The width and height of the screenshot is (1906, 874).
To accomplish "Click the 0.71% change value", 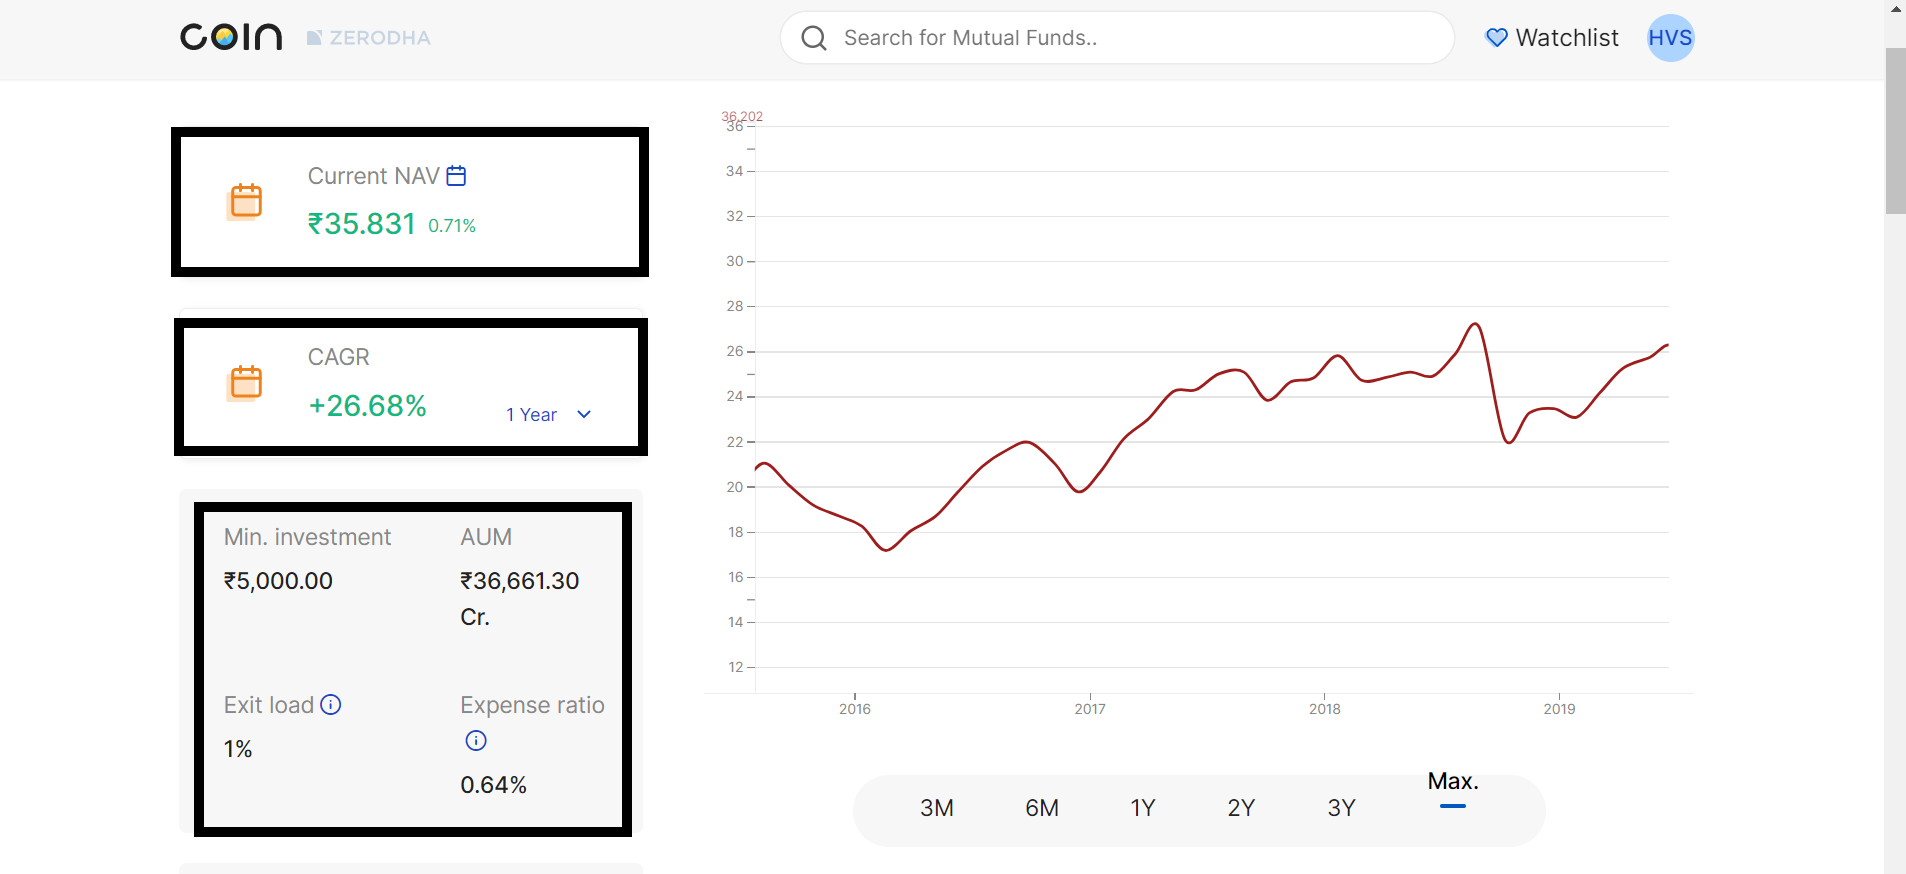I will [452, 226].
